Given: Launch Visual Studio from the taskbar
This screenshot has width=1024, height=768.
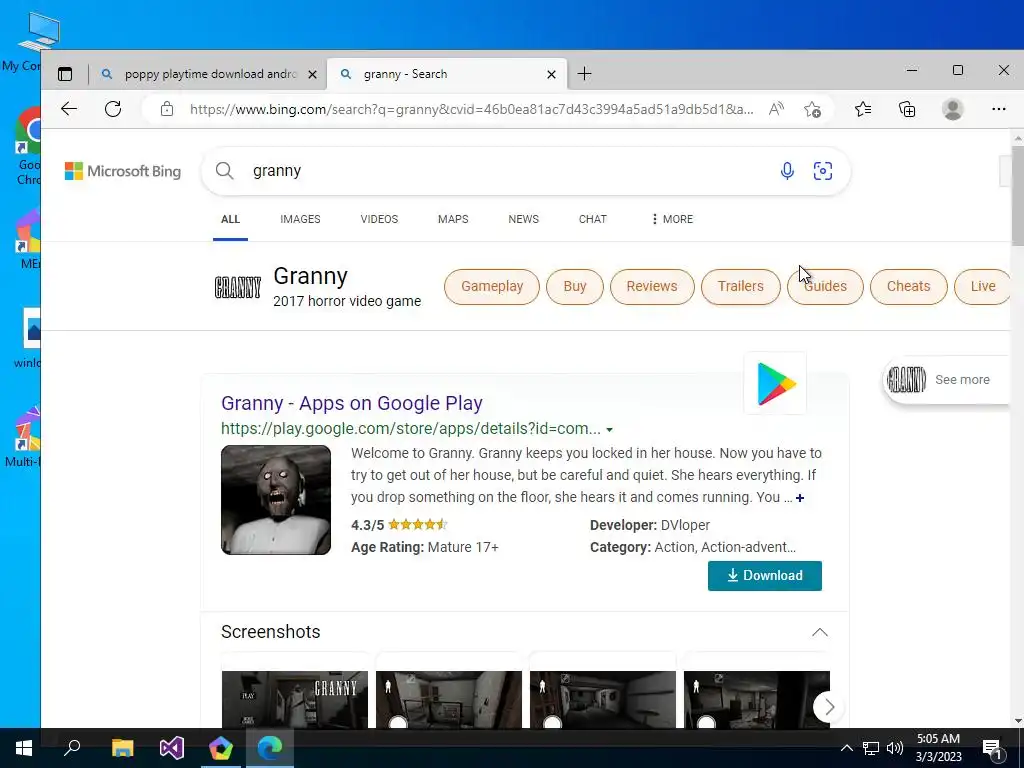Looking at the screenshot, I should [x=172, y=748].
